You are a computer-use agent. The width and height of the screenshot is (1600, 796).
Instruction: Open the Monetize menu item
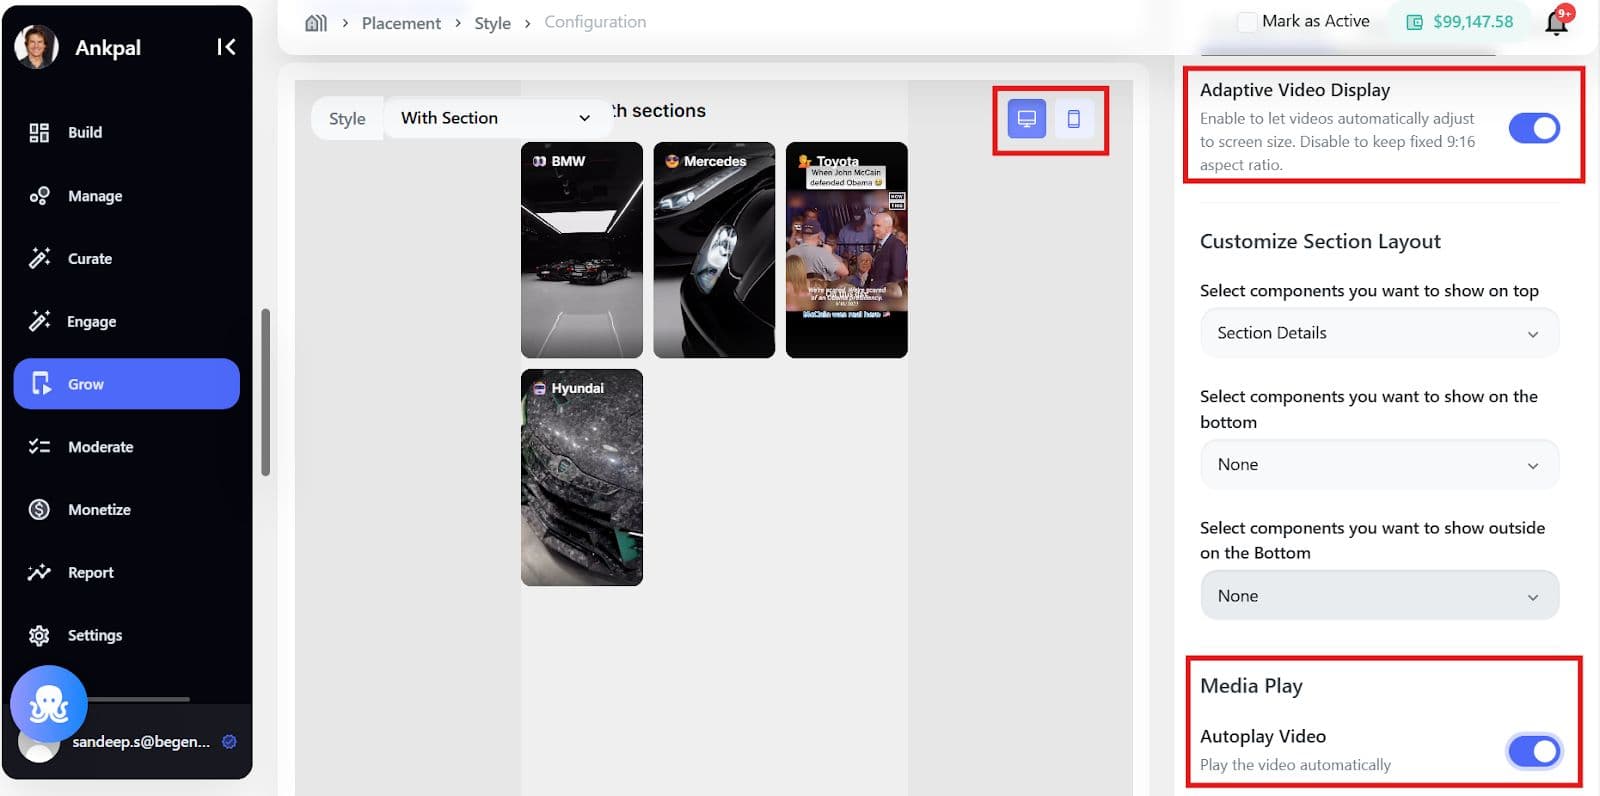coord(99,510)
